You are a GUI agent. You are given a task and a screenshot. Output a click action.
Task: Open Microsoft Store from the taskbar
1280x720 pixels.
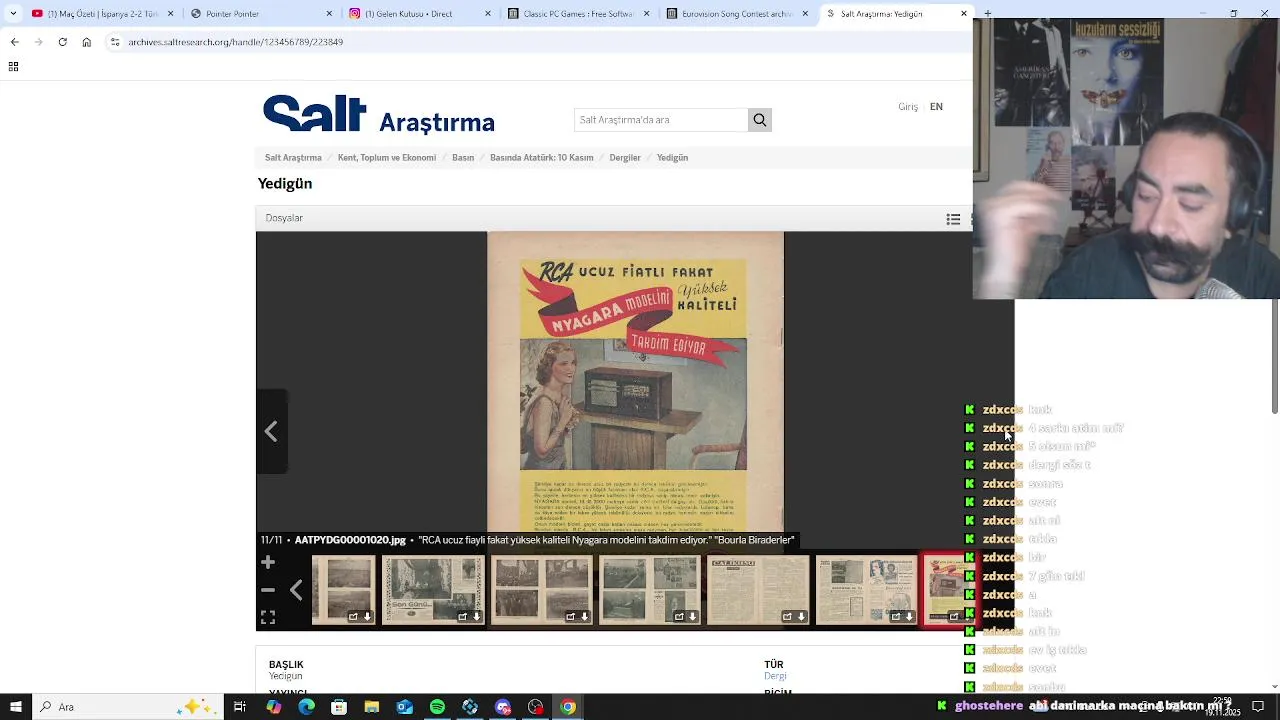pos(339,707)
